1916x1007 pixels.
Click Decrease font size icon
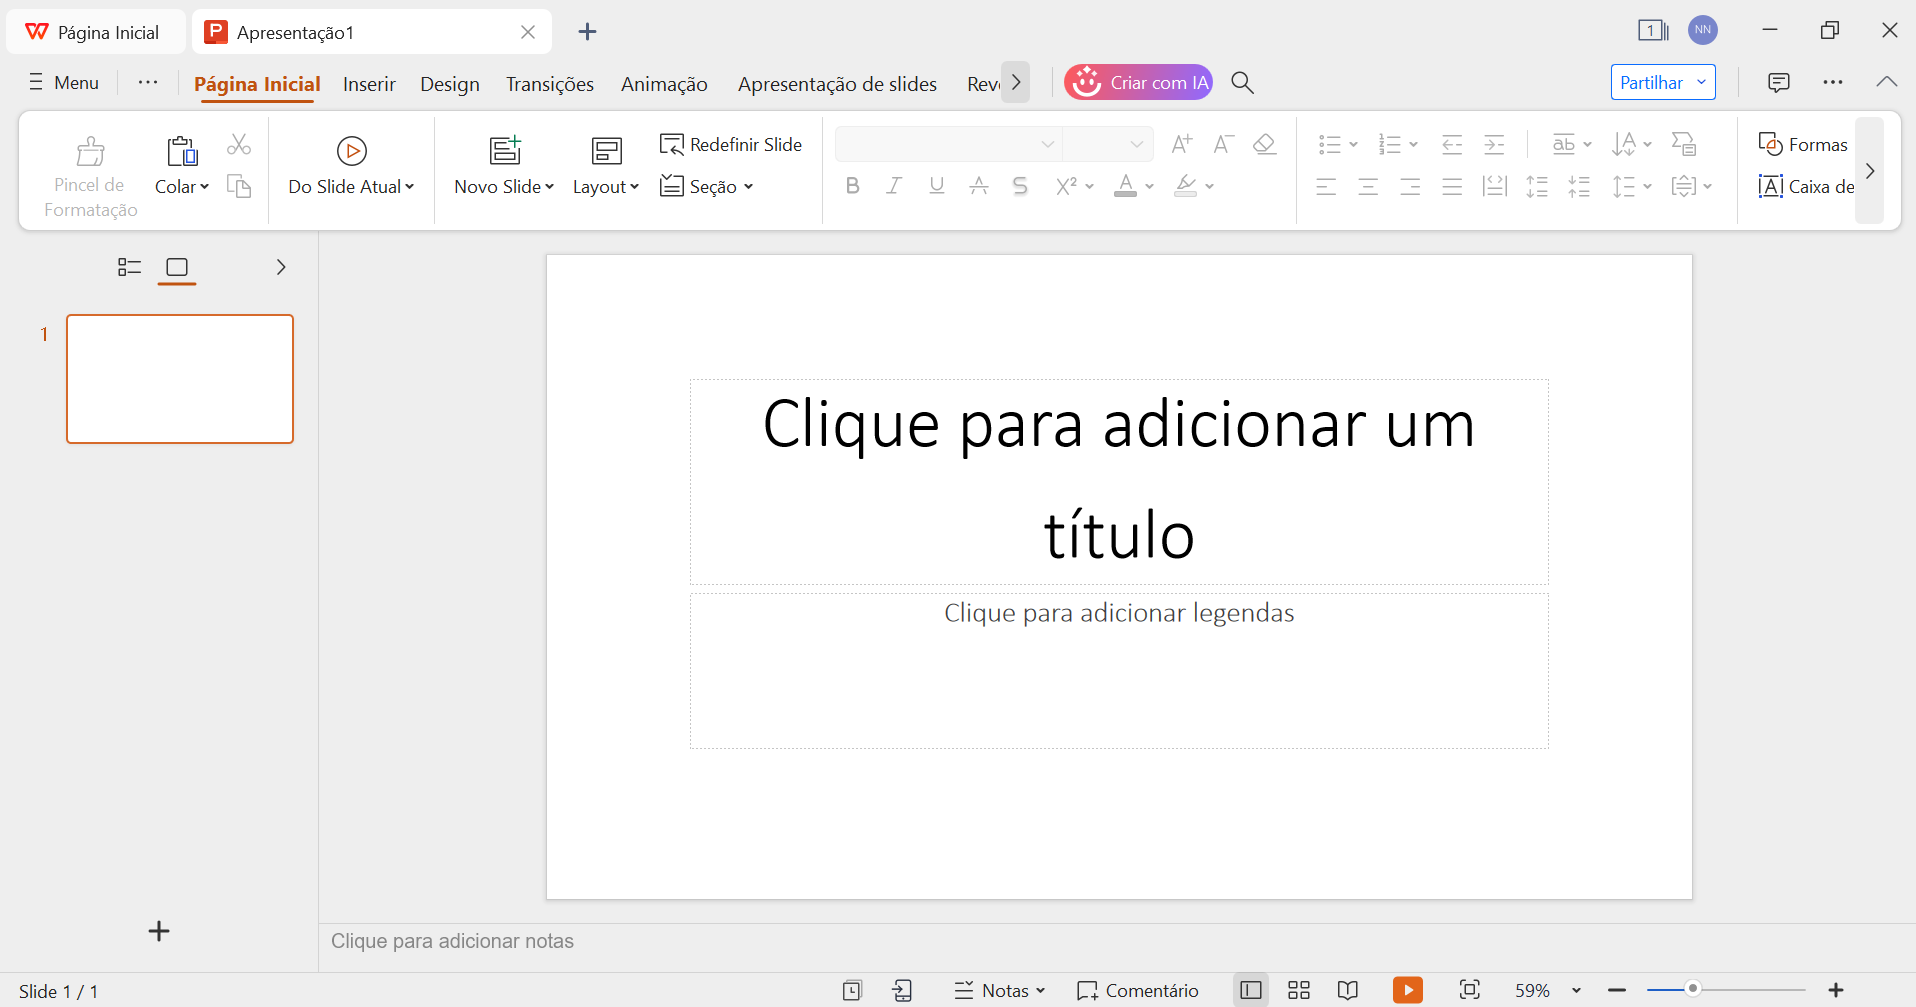pyautogui.click(x=1223, y=144)
